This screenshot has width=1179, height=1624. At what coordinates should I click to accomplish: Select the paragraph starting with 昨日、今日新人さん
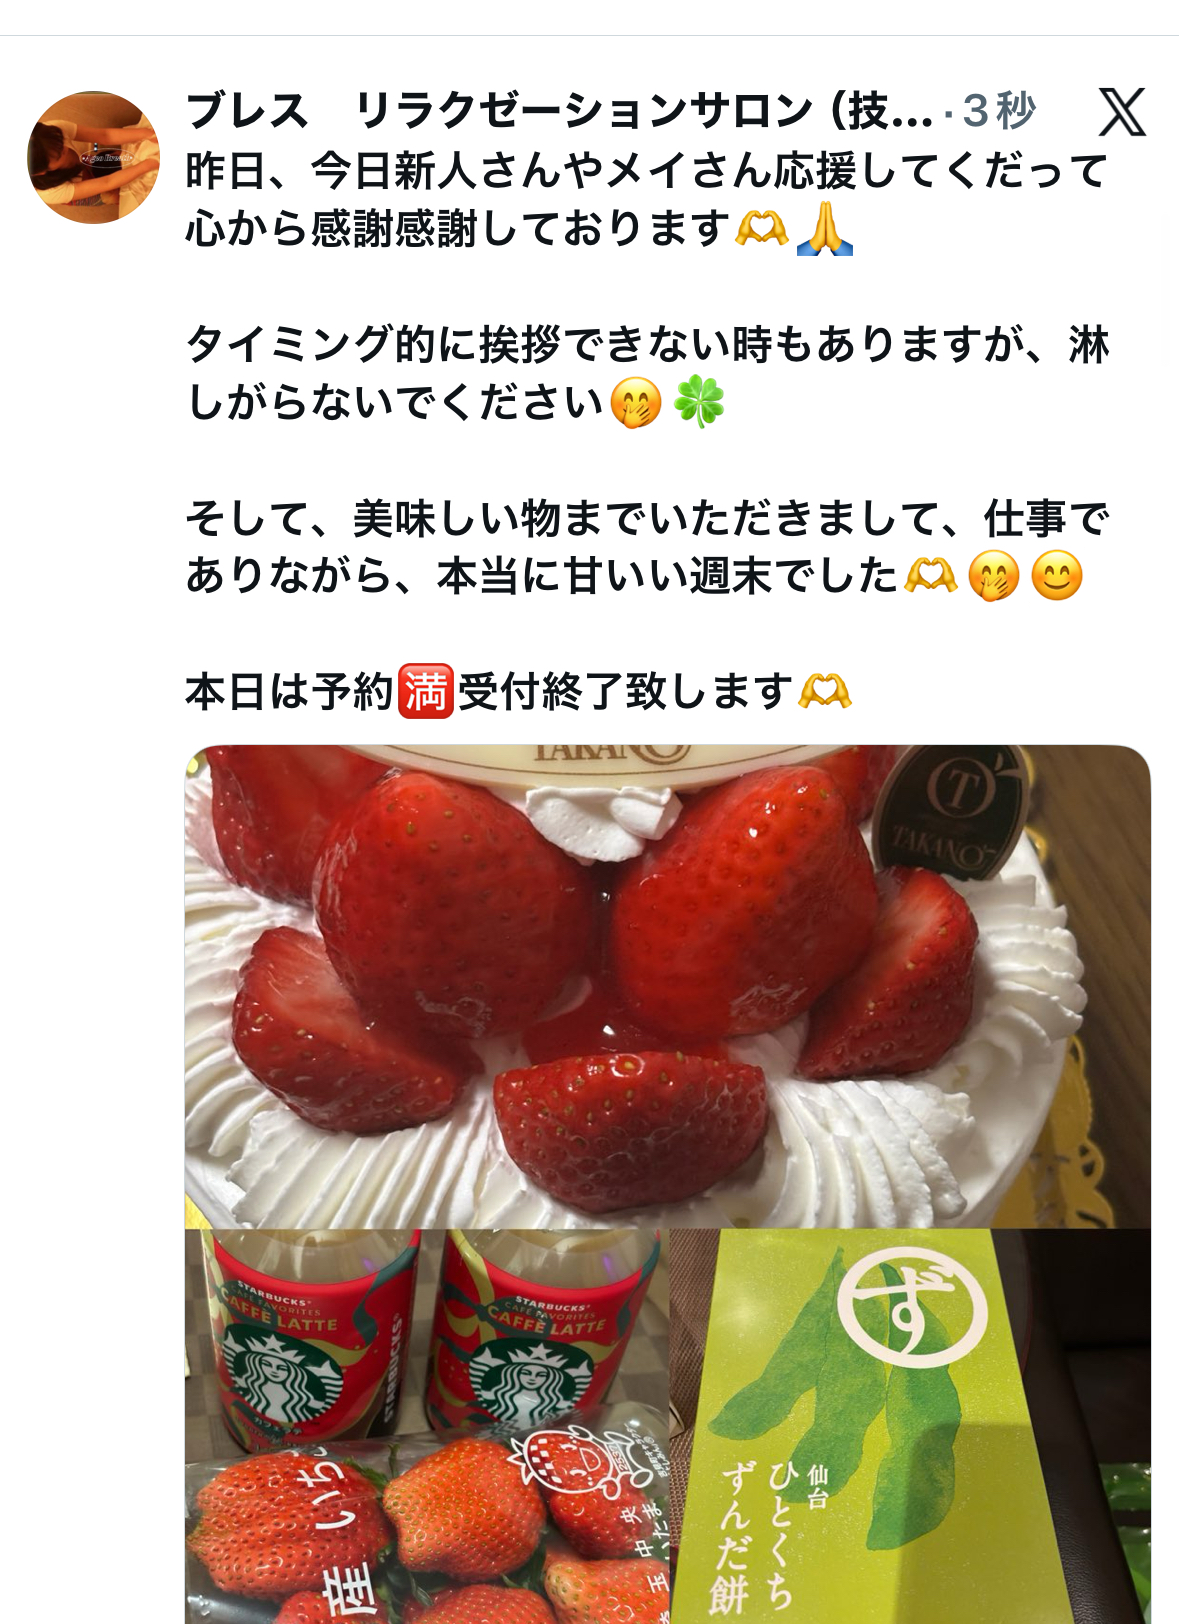[x=647, y=200]
